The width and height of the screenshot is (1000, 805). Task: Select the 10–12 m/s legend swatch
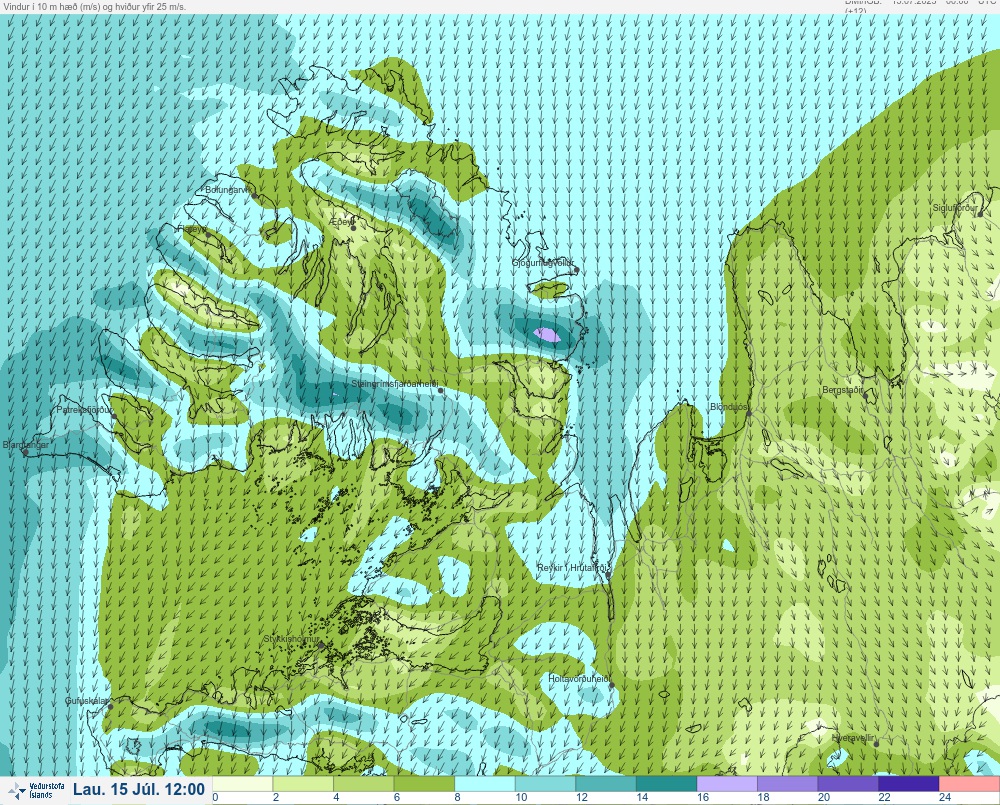click(x=545, y=783)
